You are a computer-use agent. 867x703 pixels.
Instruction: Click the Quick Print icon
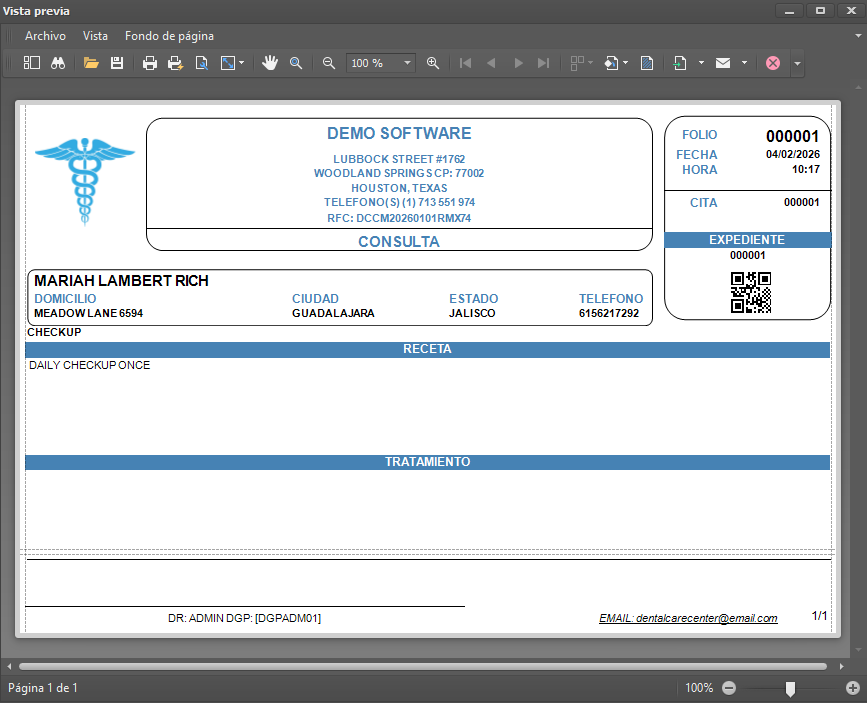(x=176, y=63)
